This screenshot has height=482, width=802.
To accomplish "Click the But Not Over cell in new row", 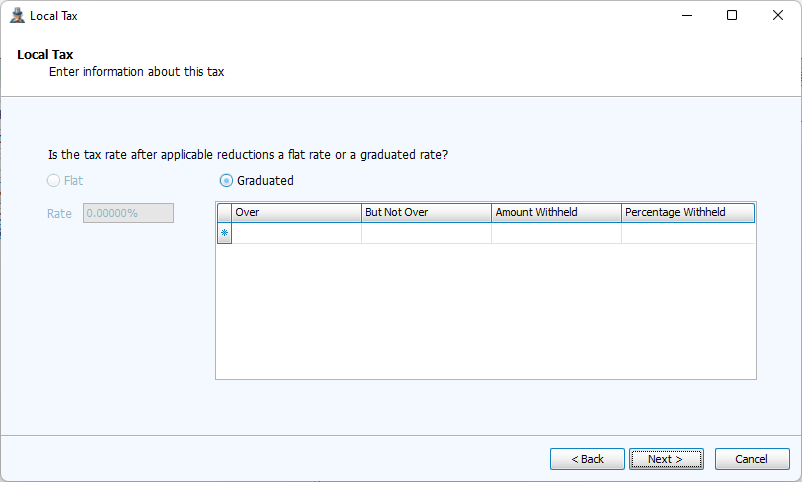I will 426,233.
